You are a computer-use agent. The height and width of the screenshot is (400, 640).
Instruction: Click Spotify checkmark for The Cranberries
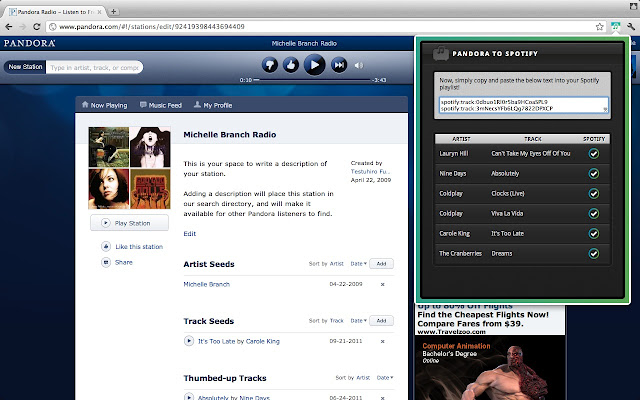coord(593,253)
